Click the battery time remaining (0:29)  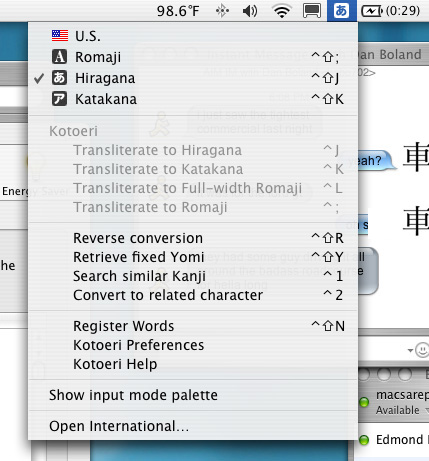(403, 11)
